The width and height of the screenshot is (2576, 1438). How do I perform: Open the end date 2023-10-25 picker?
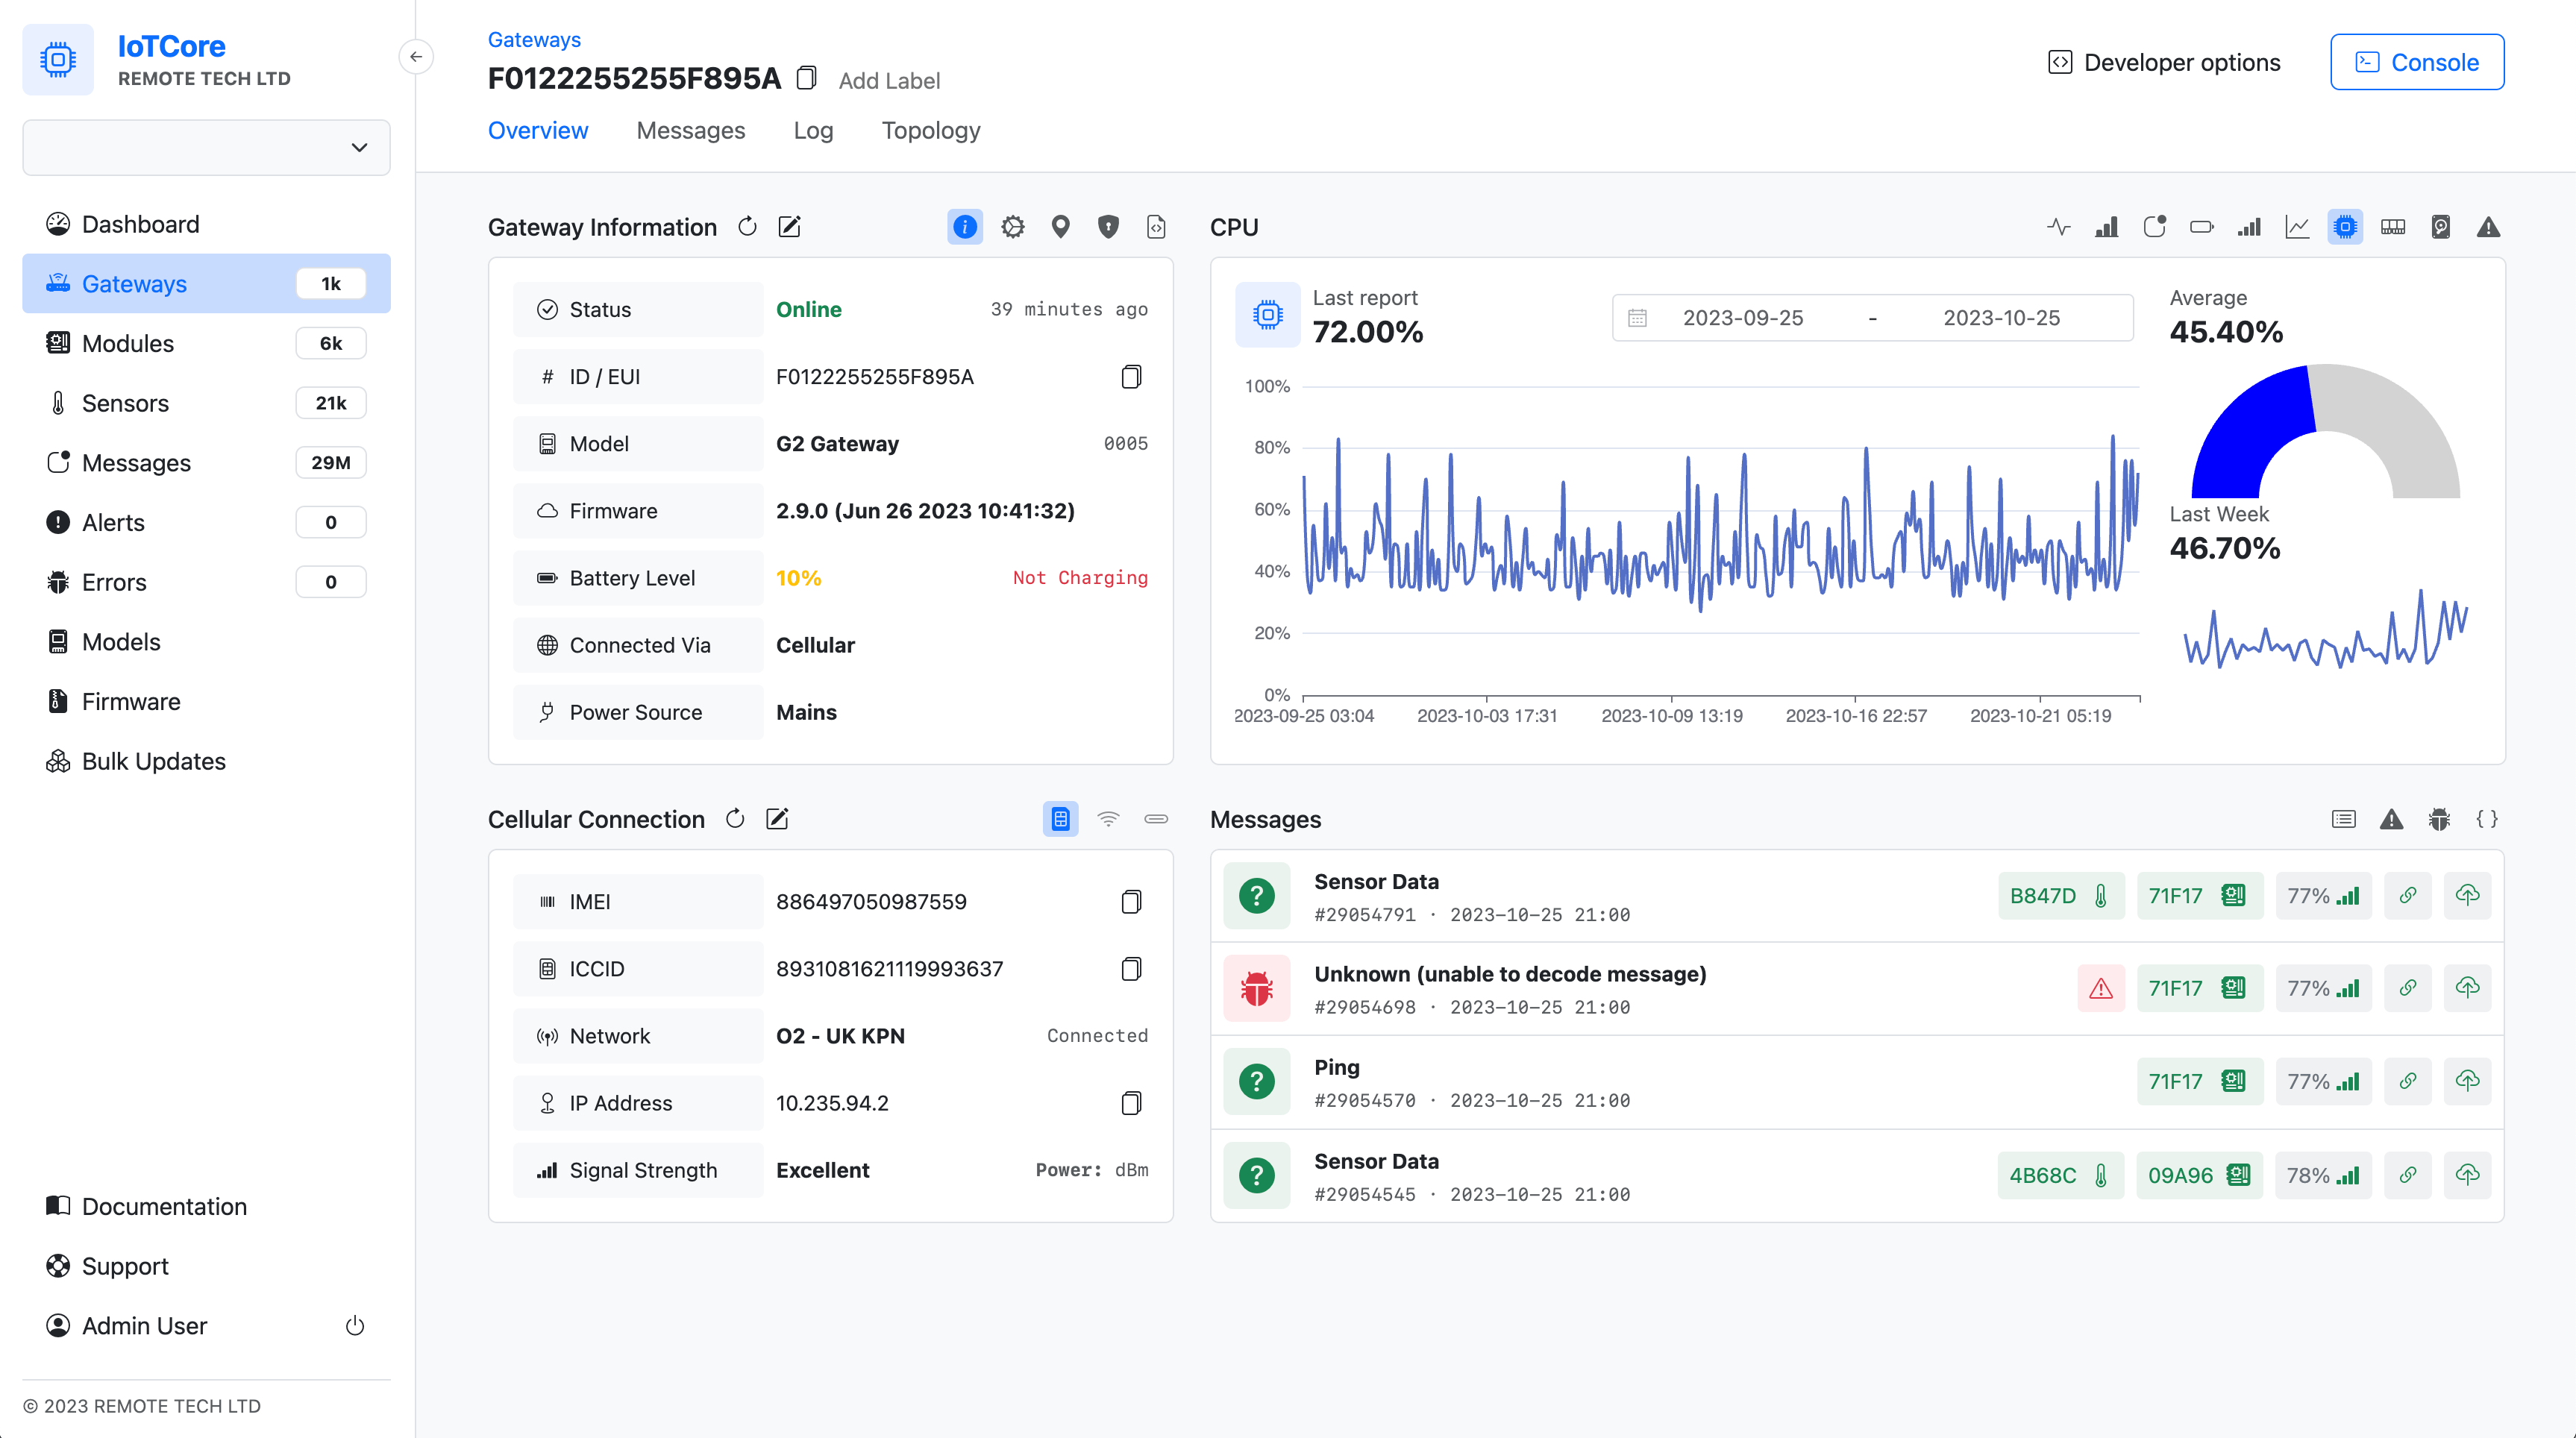click(x=2002, y=317)
